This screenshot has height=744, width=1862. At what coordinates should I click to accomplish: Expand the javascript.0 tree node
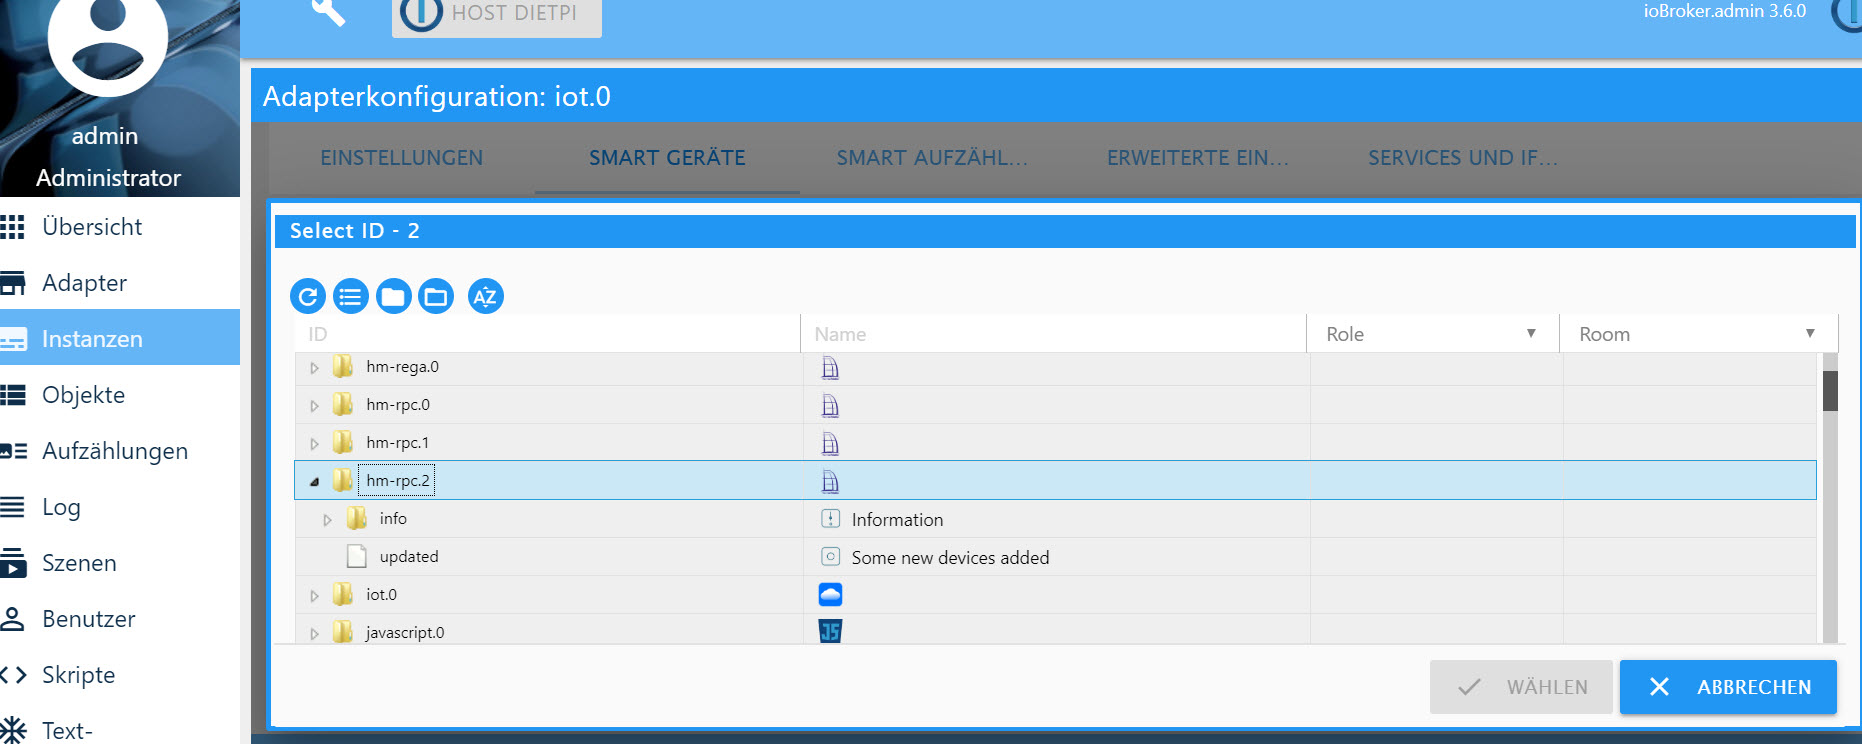pyautogui.click(x=314, y=634)
